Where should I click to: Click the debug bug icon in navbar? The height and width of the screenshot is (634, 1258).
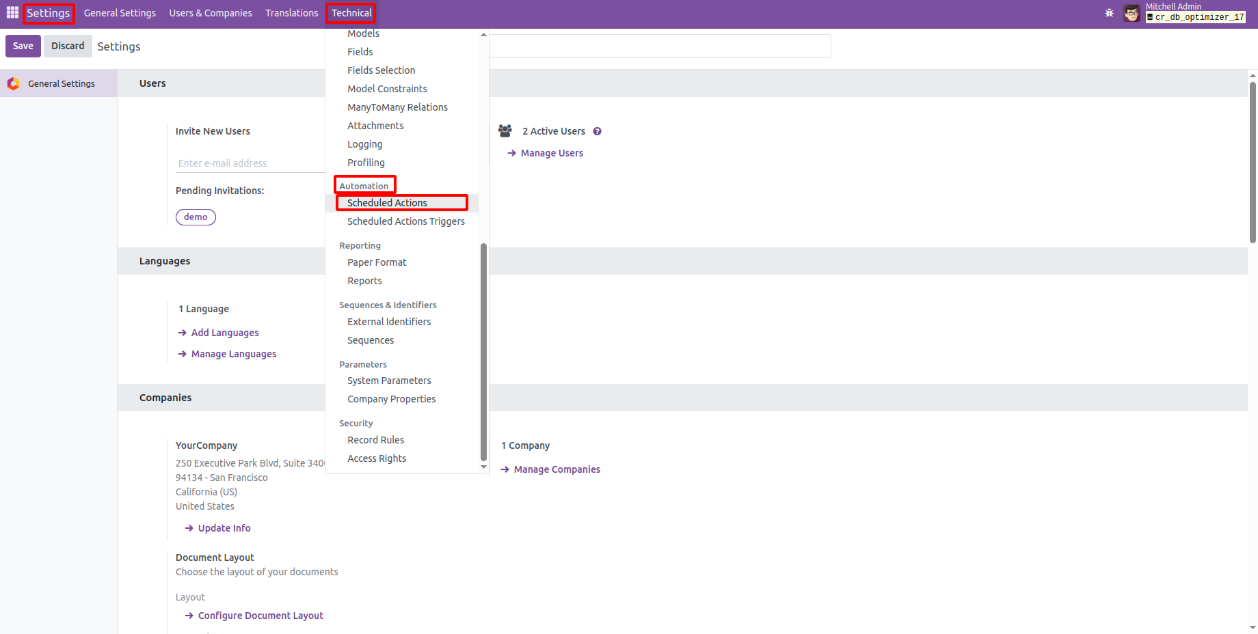click(x=1109, y=13)
